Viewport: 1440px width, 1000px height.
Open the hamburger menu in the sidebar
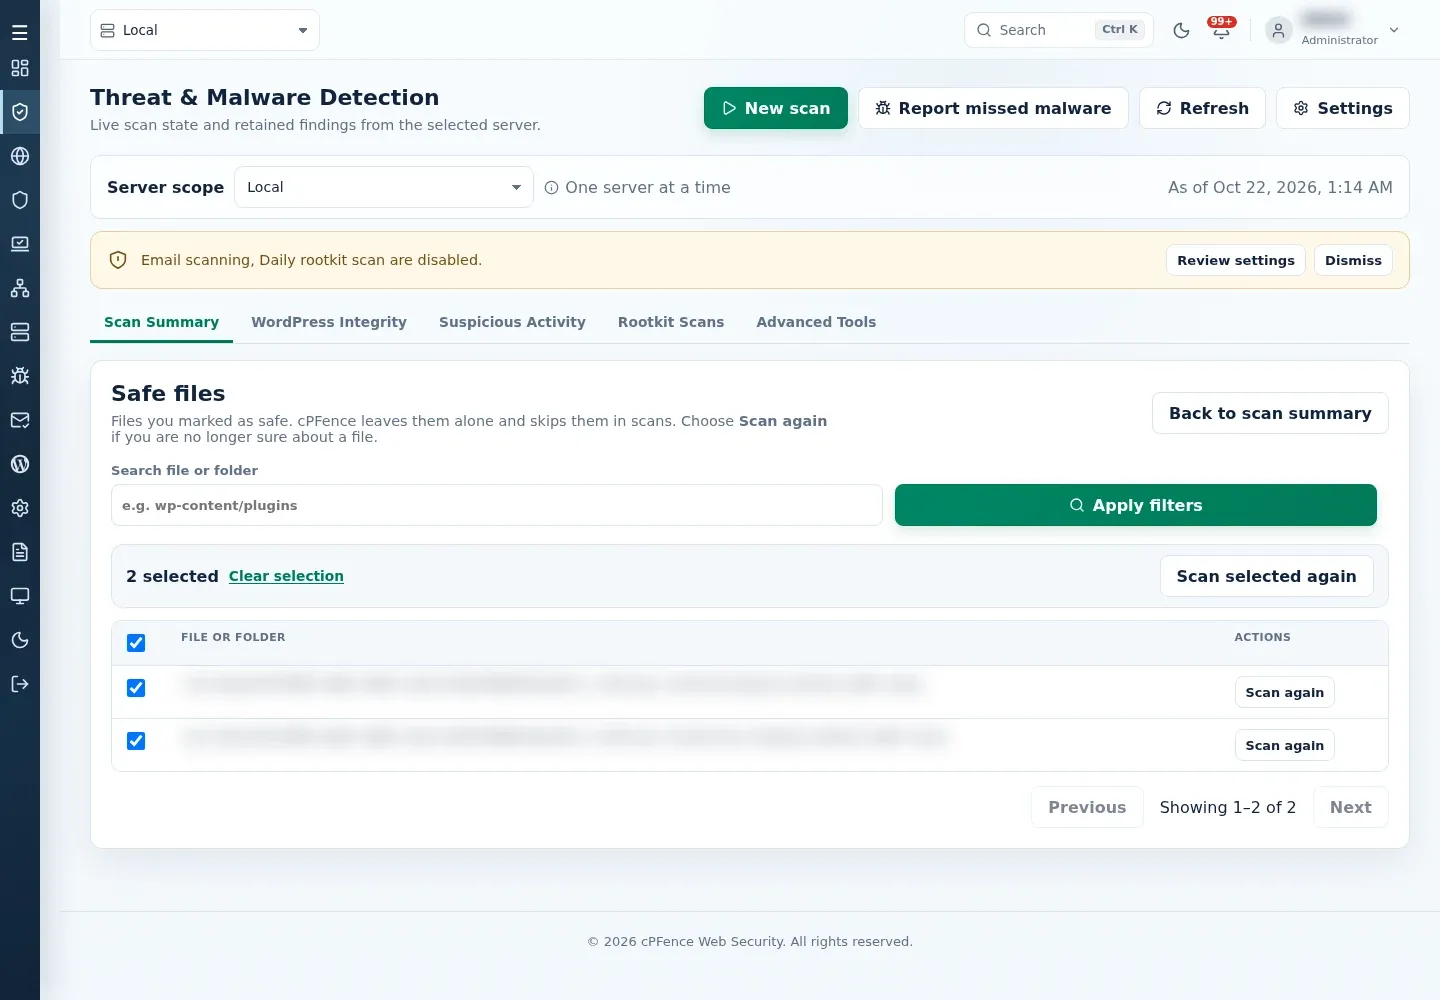pyautogui.click(x=20, y=32)
